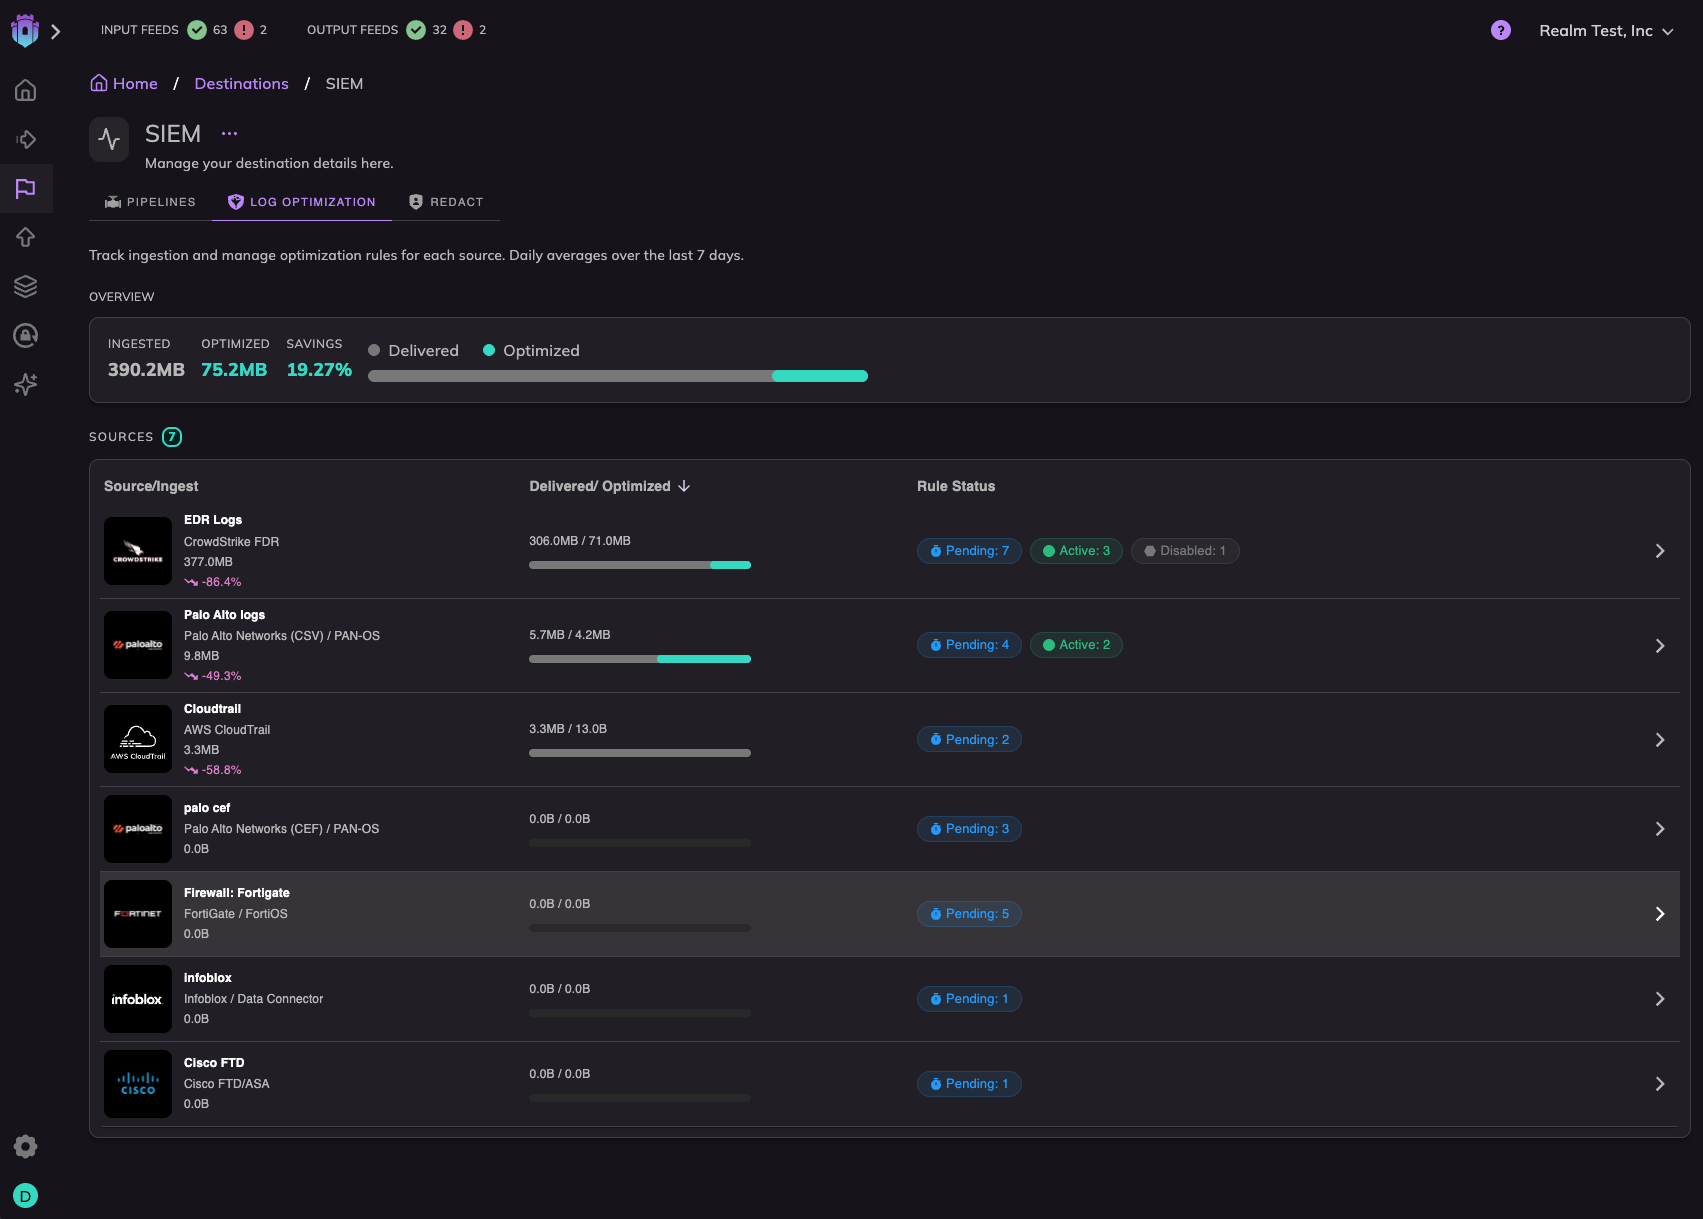Screen dimensions: 1703x1219
Task: Switch to the Pipelines tab
Action: 151,202
